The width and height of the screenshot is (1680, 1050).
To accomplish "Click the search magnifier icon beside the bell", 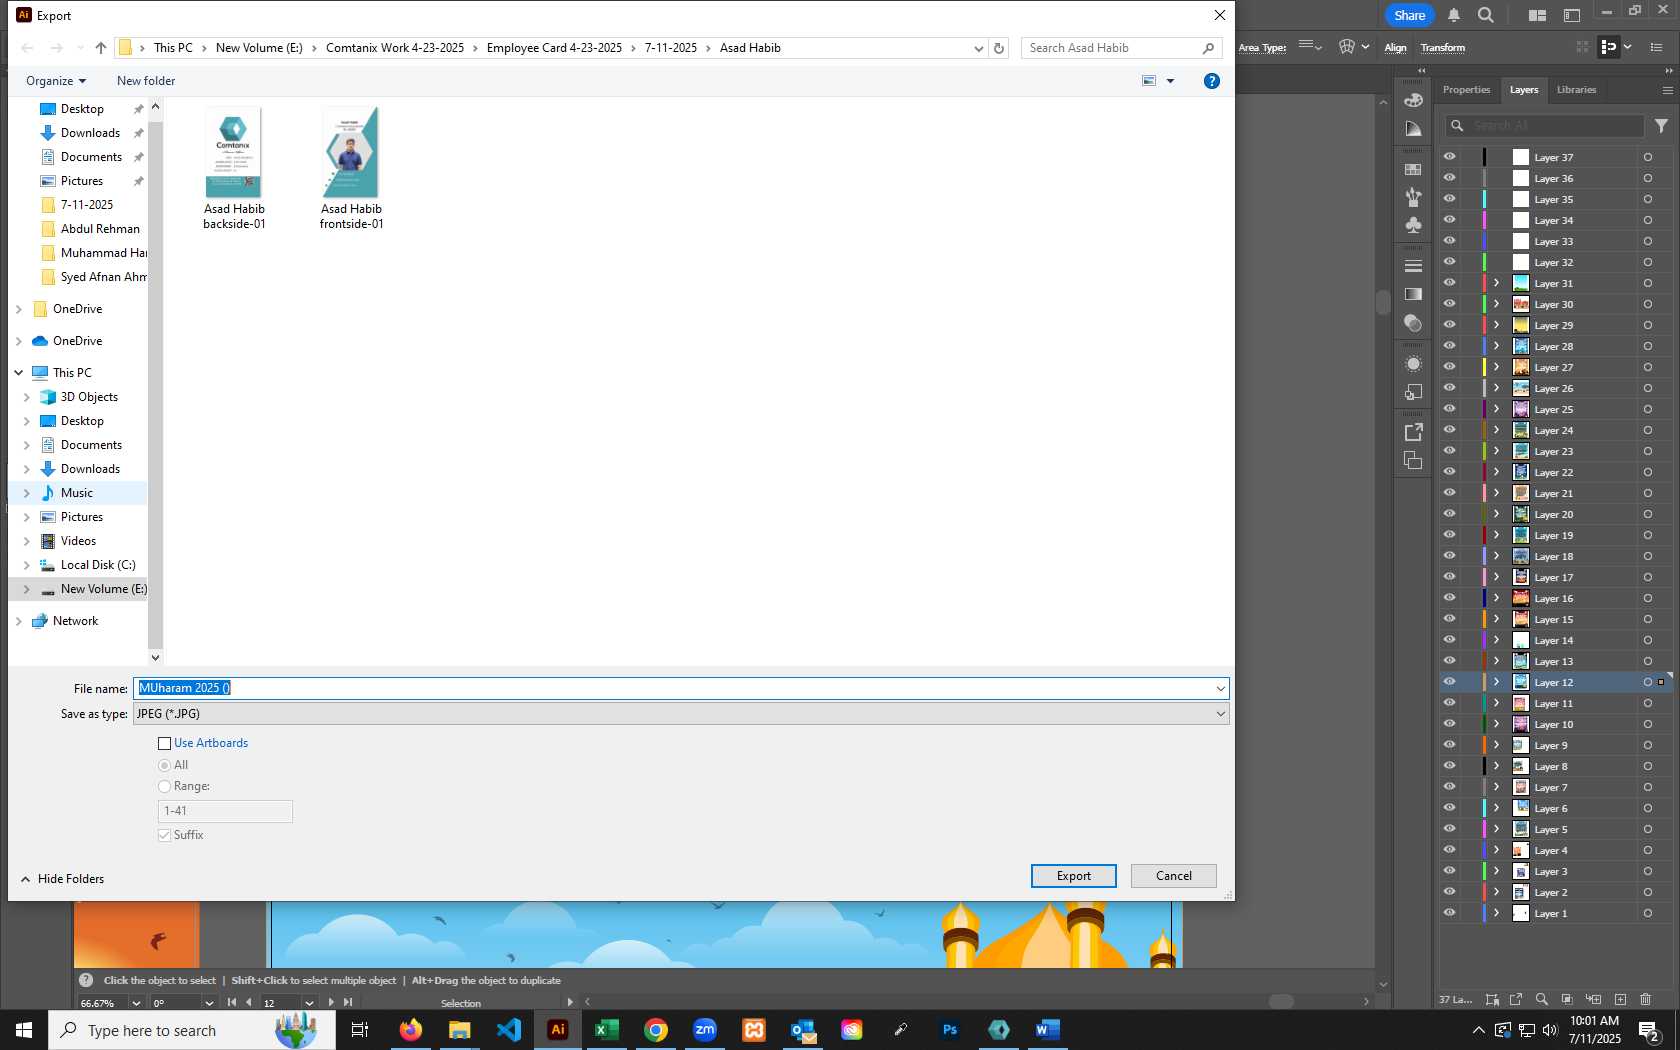I will (x=1486, y=15).
